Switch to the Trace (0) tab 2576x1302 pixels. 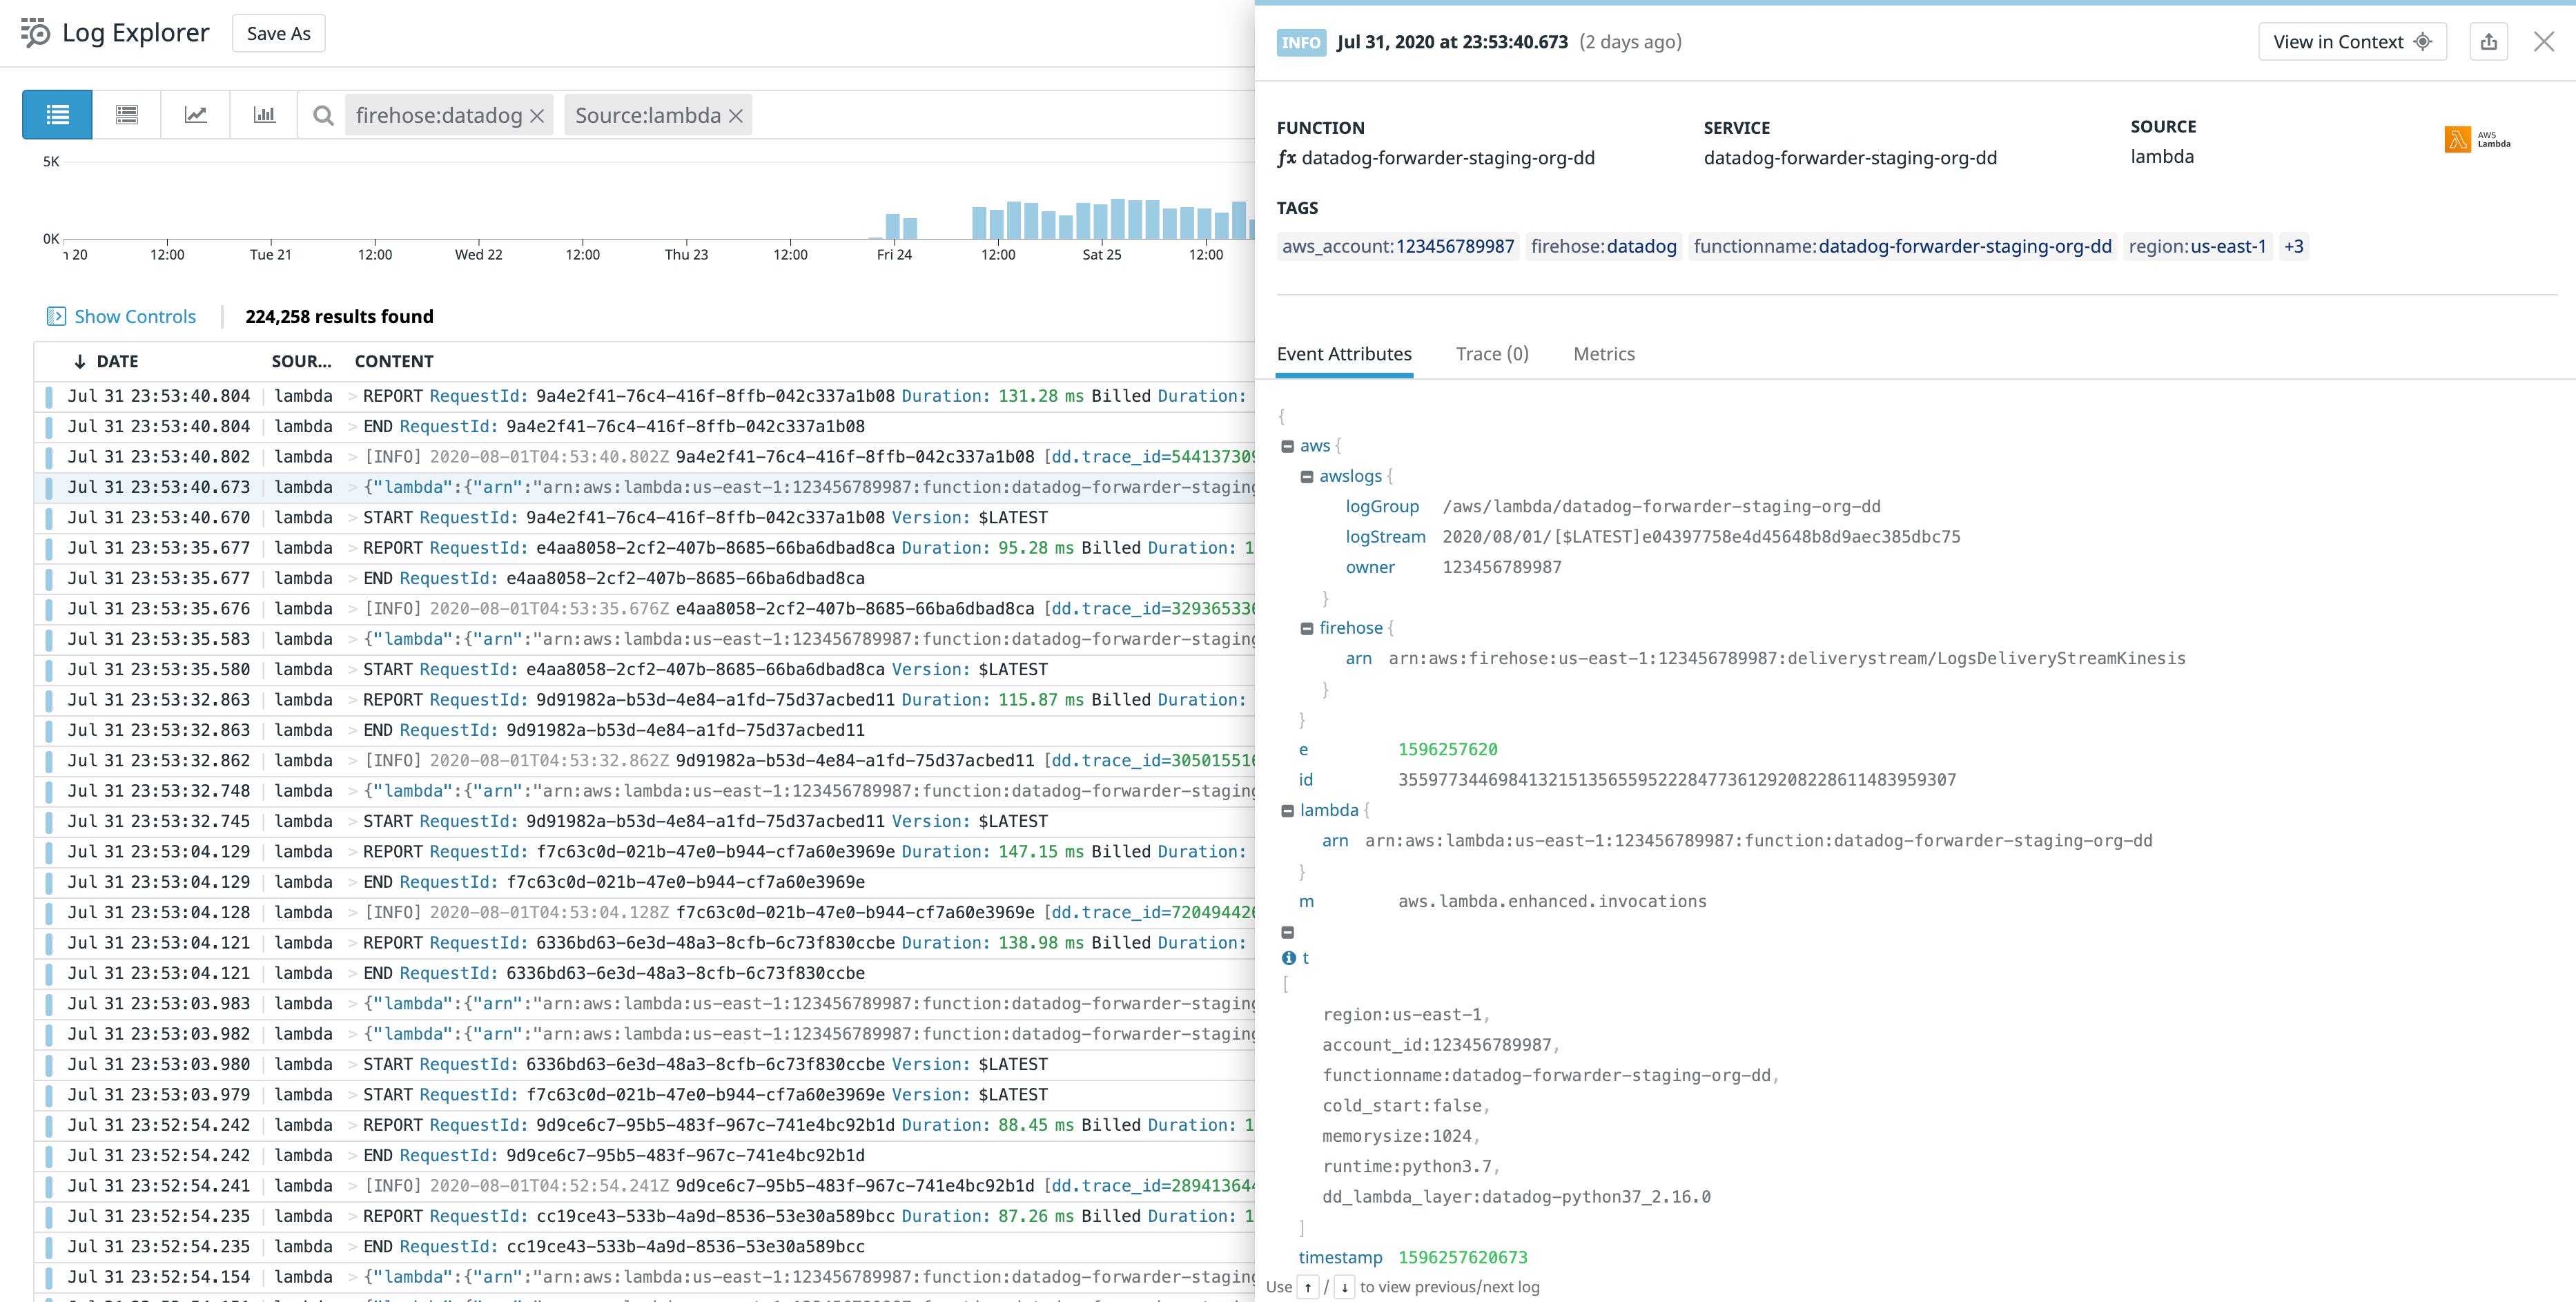tap(1492, 354)
